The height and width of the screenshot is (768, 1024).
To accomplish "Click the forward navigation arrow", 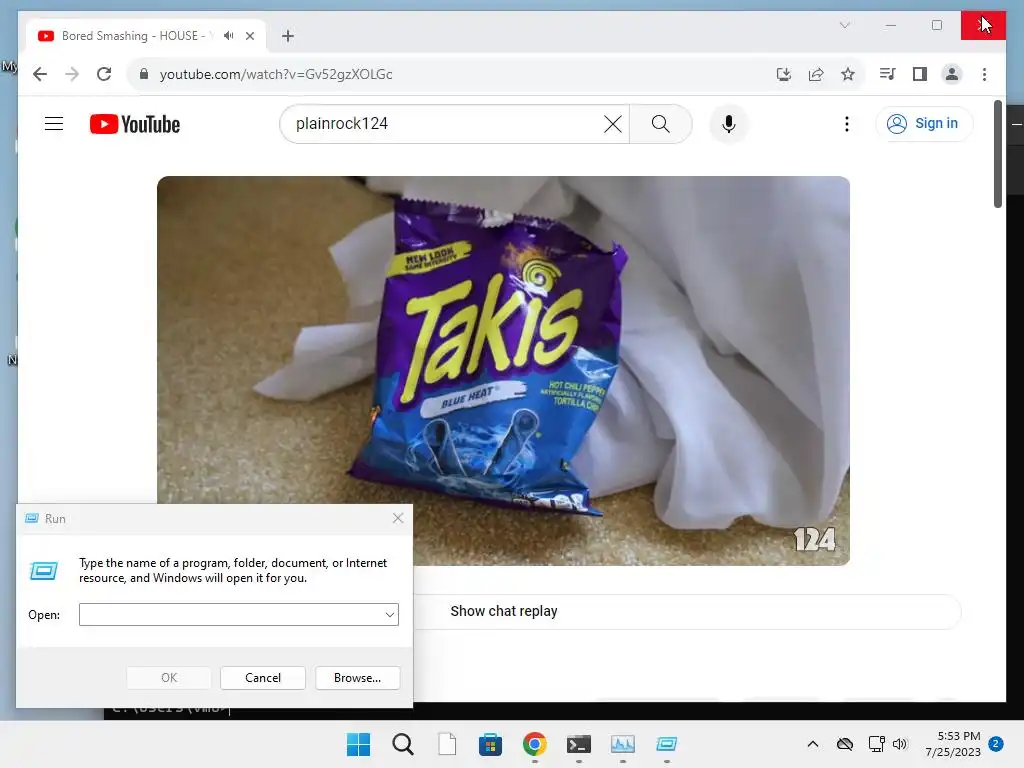I will tap(72, 74).
